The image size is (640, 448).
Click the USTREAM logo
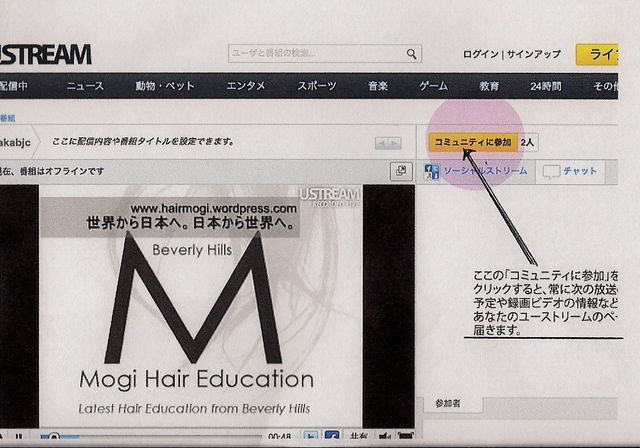coord(45,55)
